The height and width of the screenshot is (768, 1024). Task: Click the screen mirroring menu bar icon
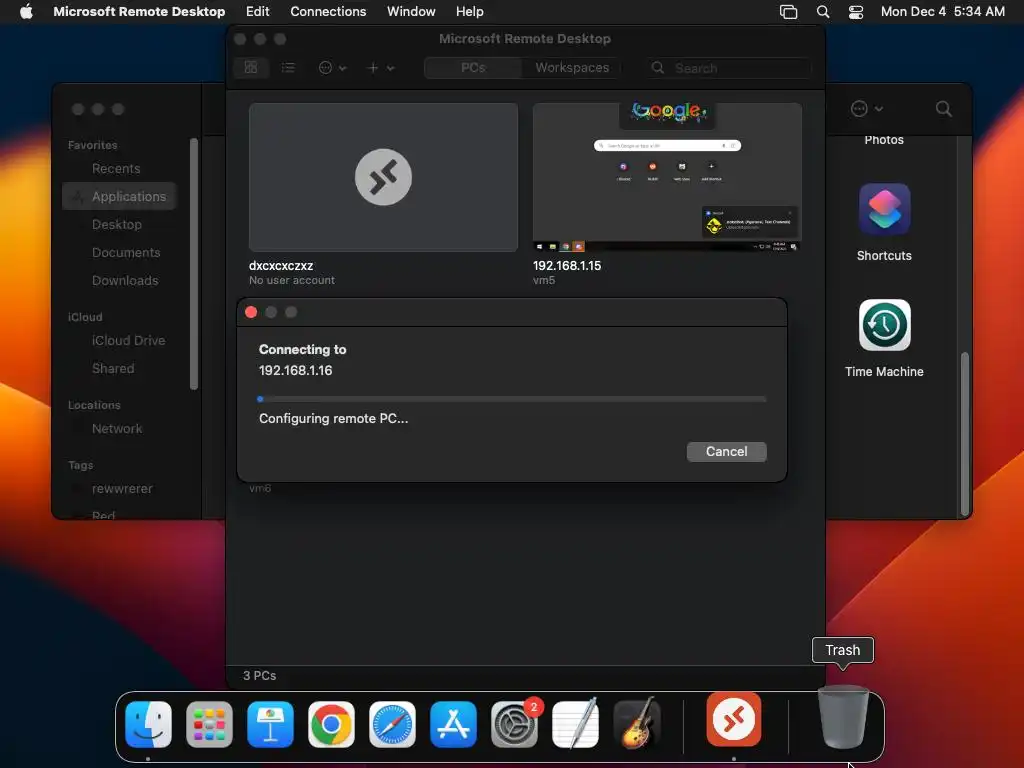(x=788, y=12)
